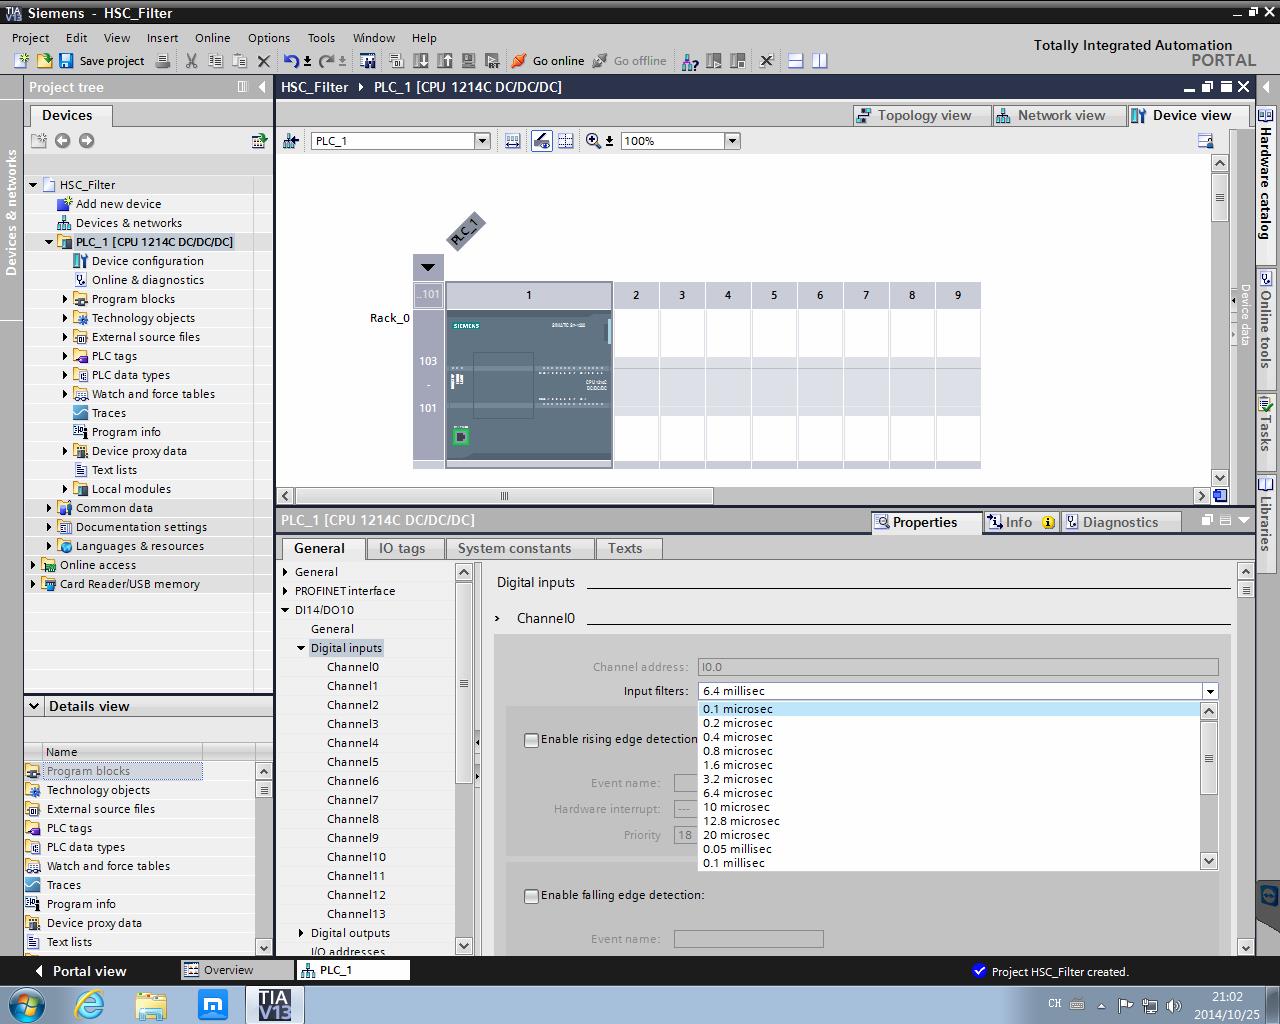Select 0.8 microsec filter option
1280x1024 pixels.
click(x=738, y=751)
